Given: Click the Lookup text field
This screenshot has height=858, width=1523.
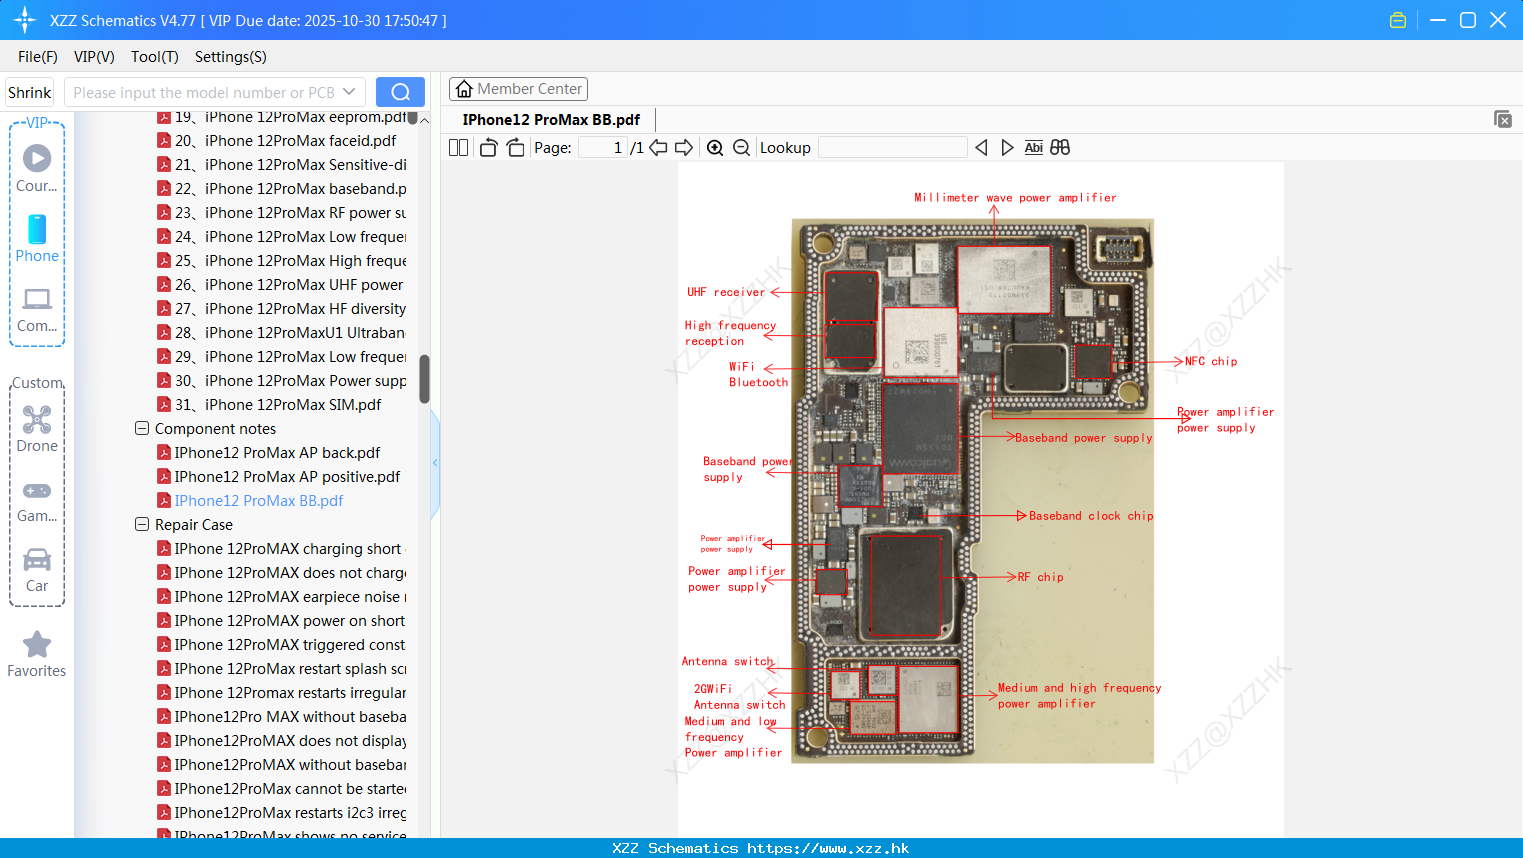Looking at the screenshot, I should click(x=892, y=147).
